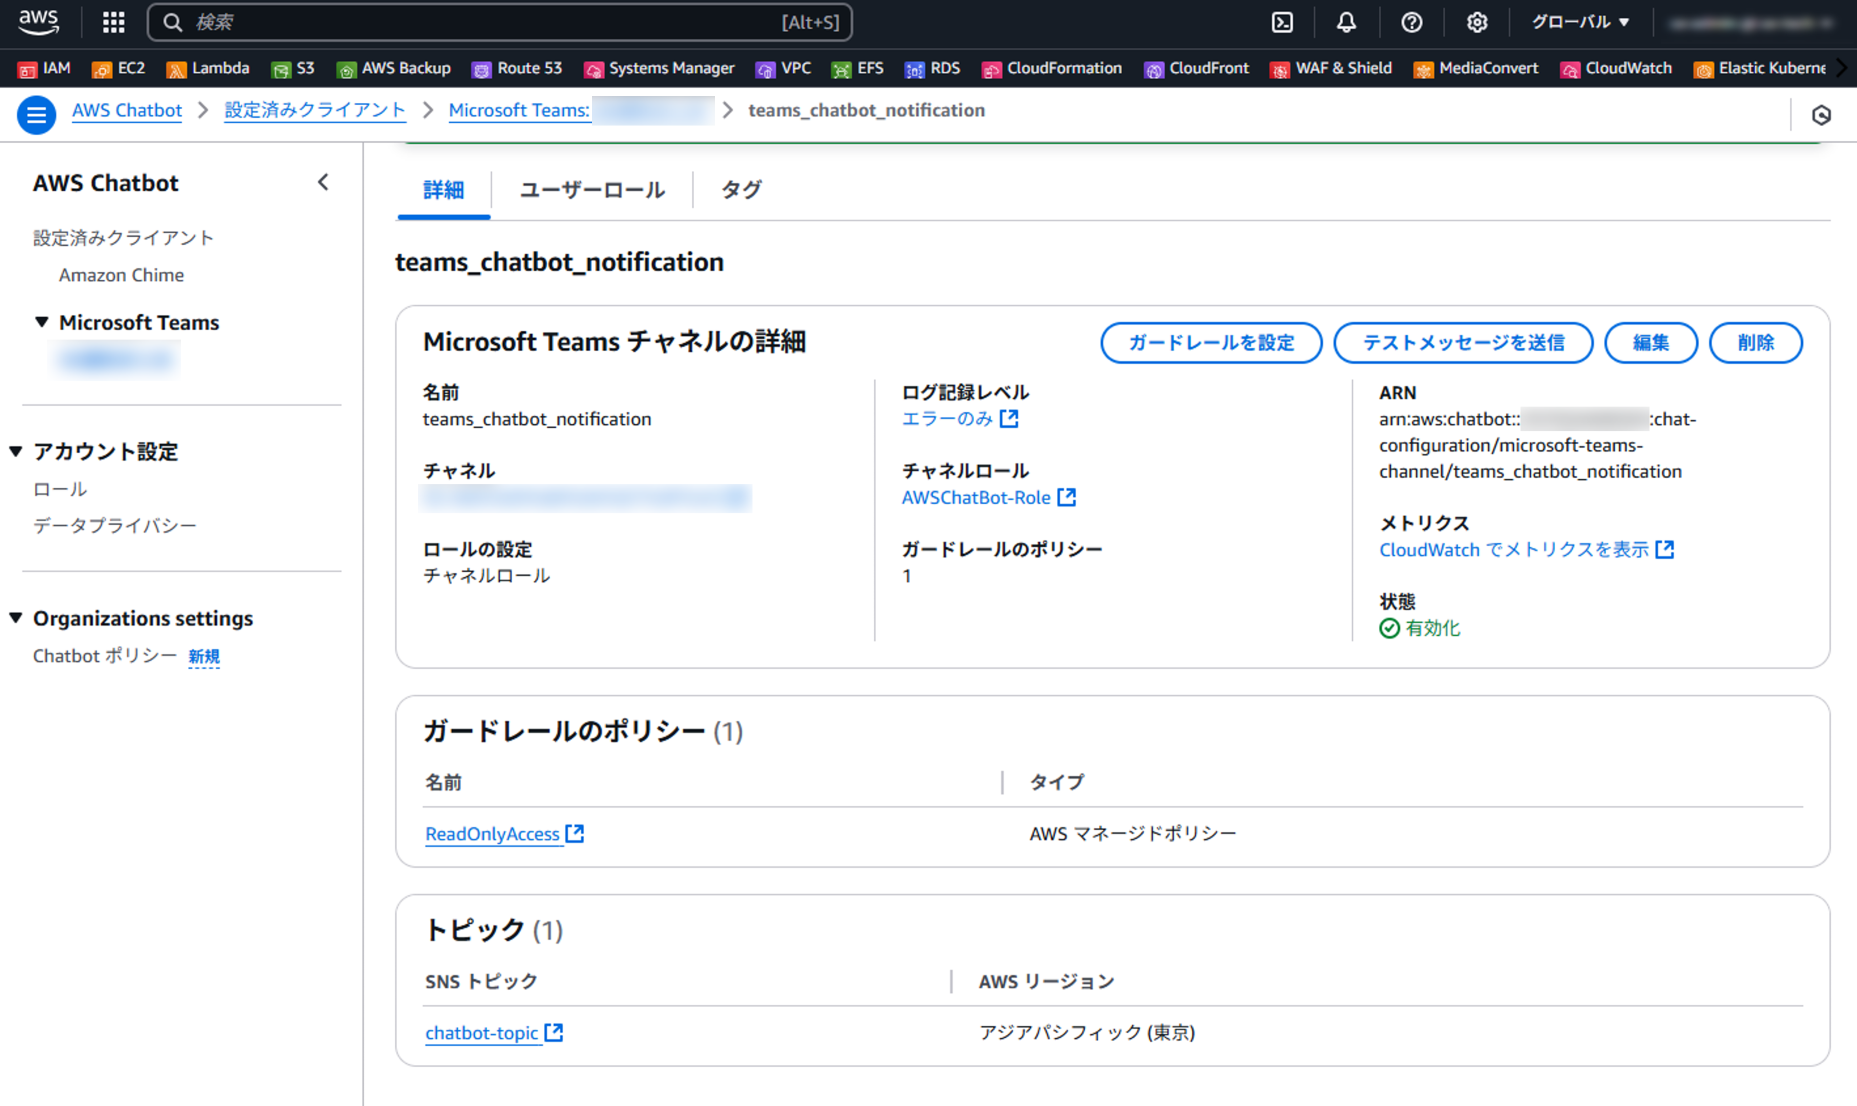Open CloudFormation via its toolbar icon
The image size is (1857, 1106).
(x=1051, y=68)
